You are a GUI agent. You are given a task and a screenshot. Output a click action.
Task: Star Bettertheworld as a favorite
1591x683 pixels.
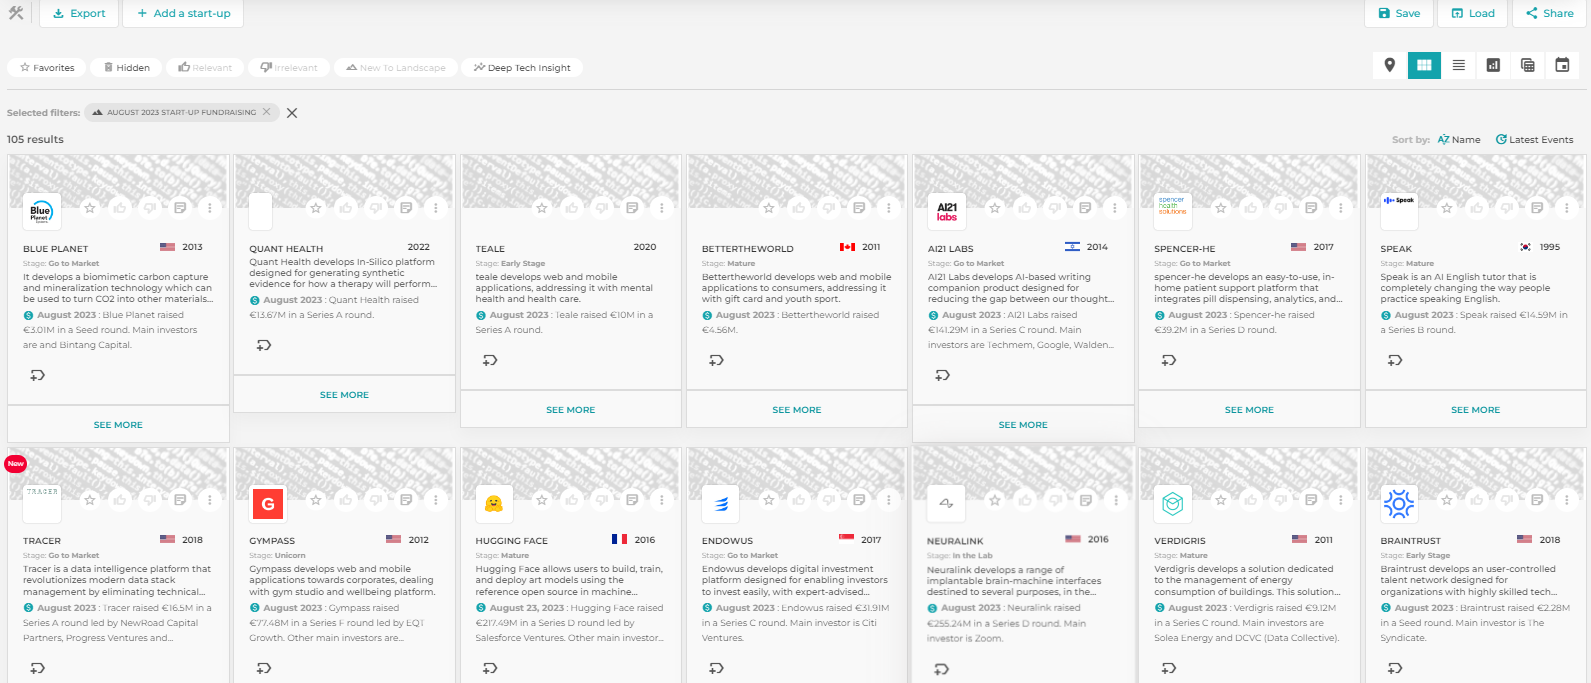pos(769,208)
